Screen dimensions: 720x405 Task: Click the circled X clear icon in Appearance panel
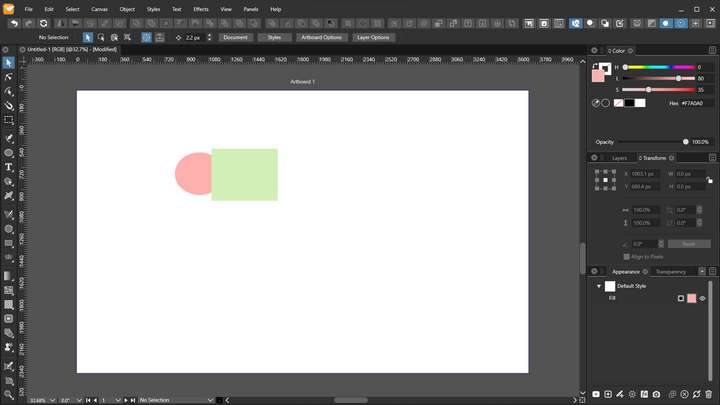pyautogui.click(x=685, y=394)
